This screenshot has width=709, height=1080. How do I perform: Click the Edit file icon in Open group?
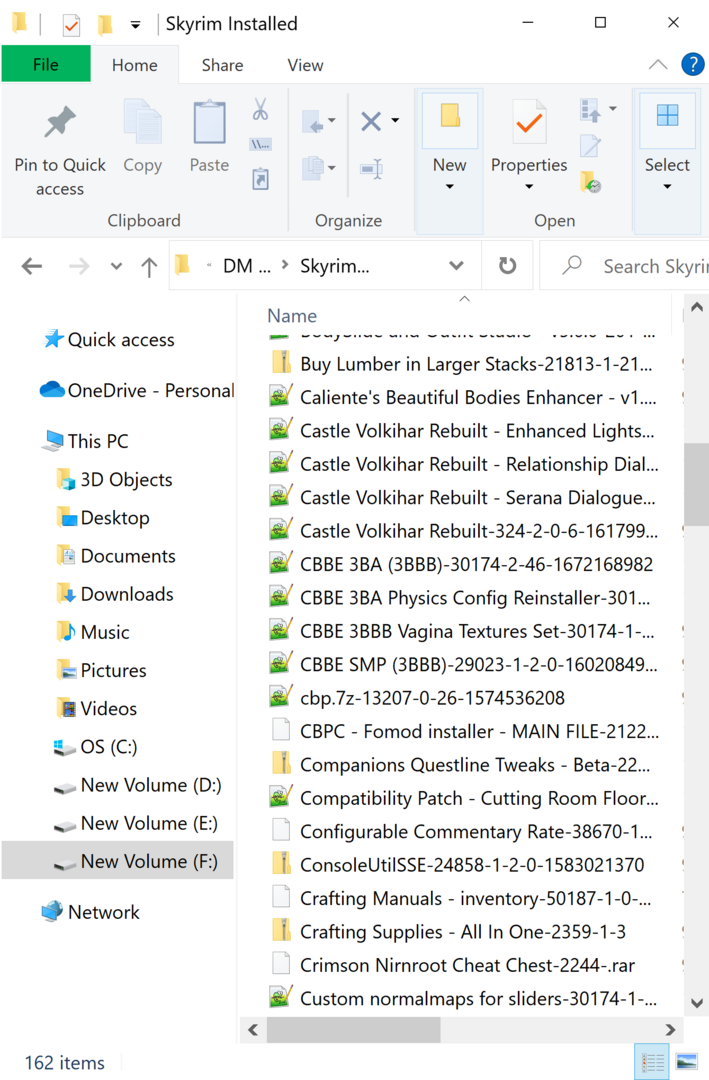coord(590,145)
